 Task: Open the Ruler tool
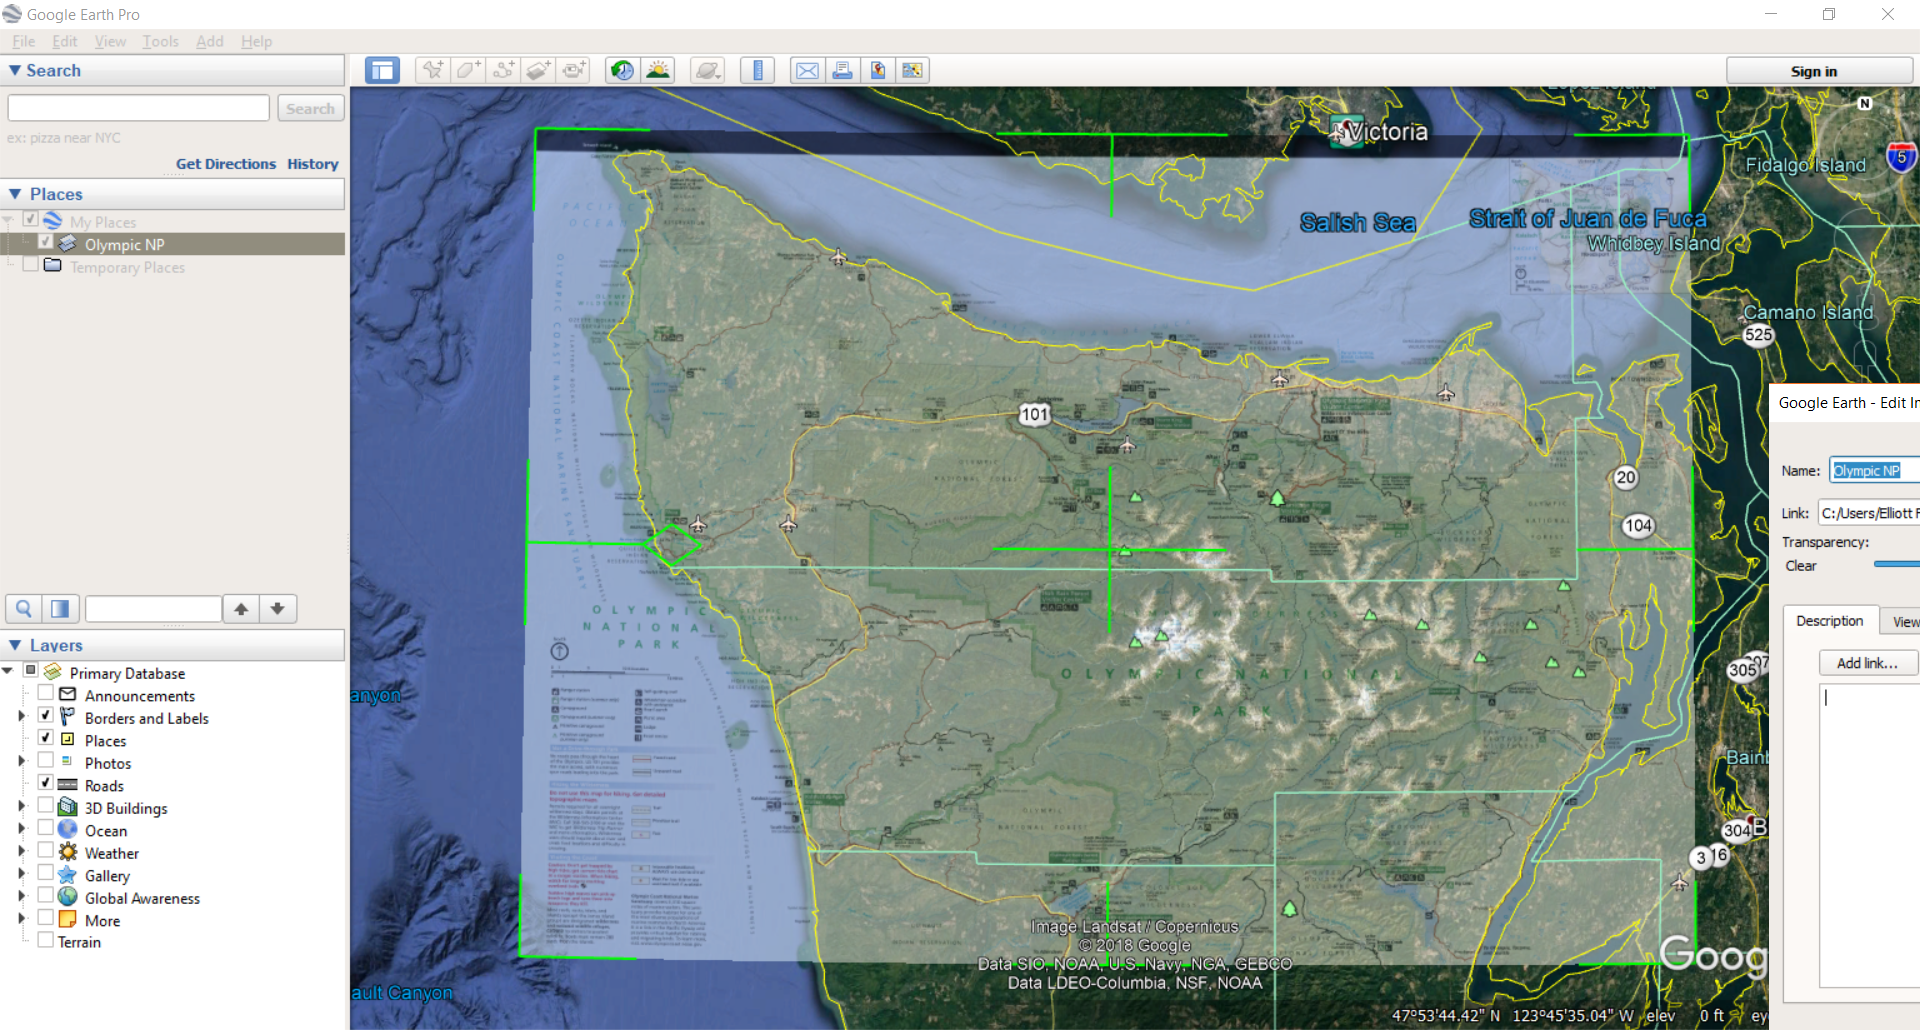[x=757, y=70]
